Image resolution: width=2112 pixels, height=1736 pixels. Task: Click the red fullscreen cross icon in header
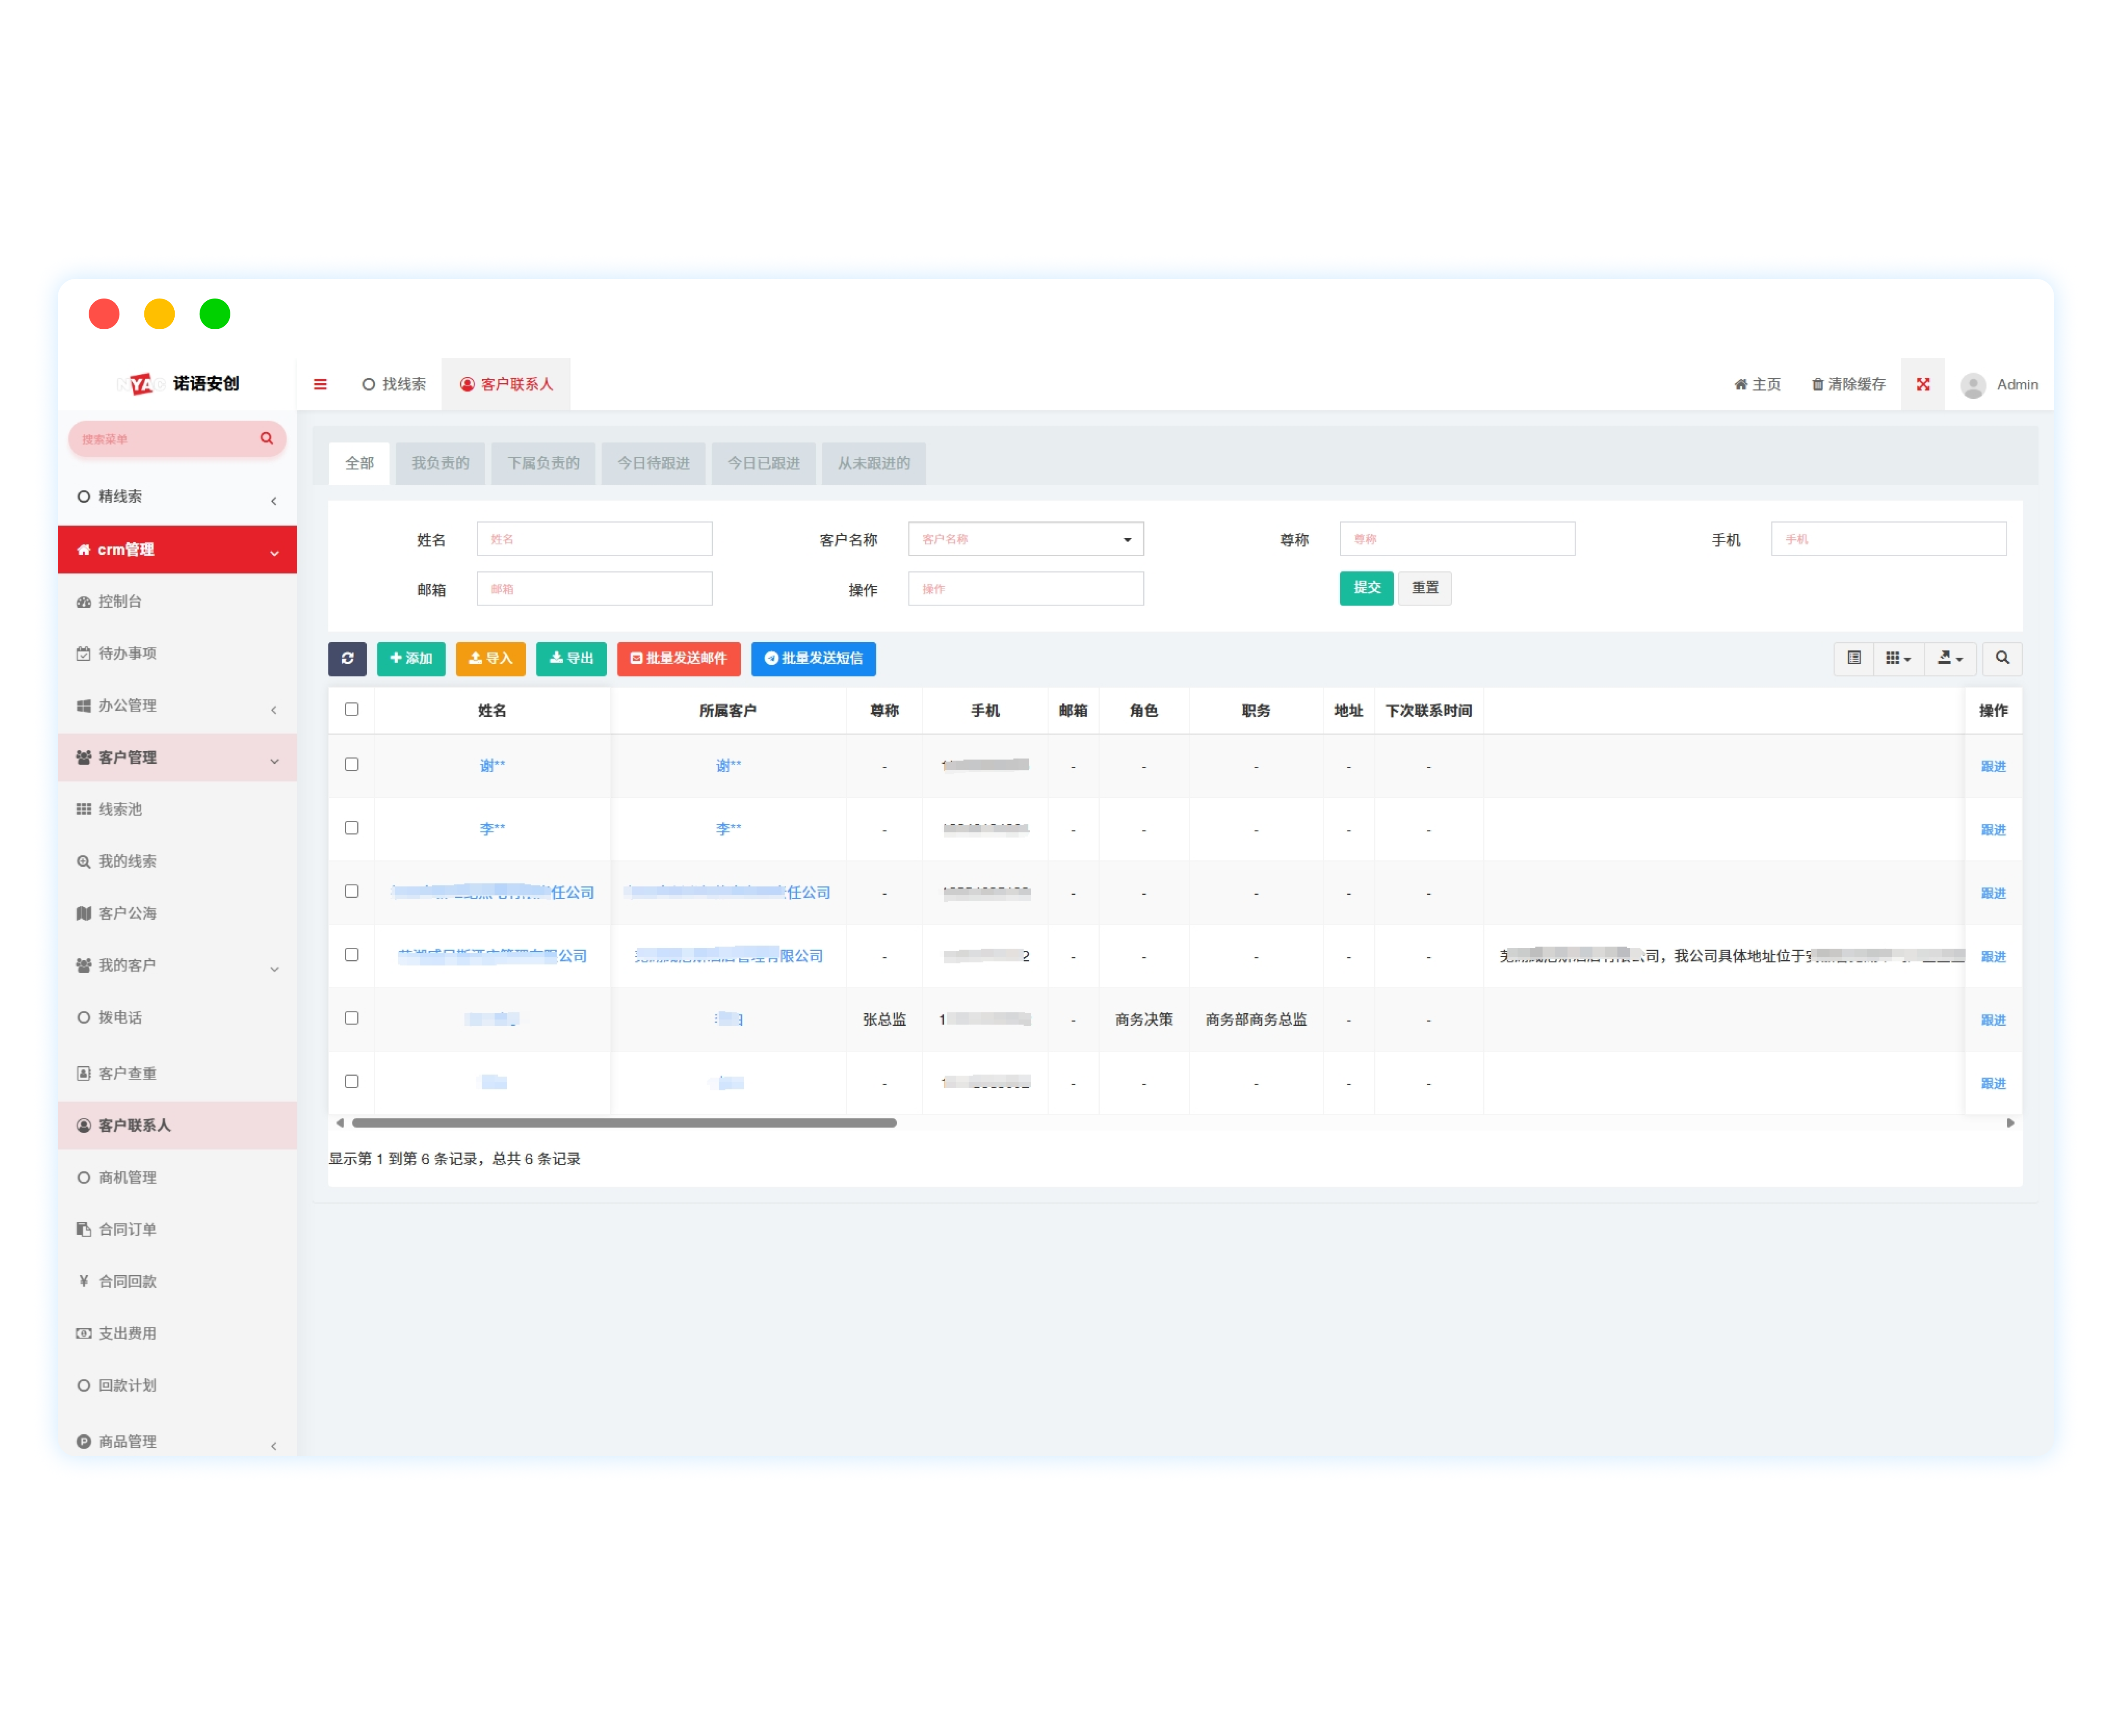tap(1922, 384)
